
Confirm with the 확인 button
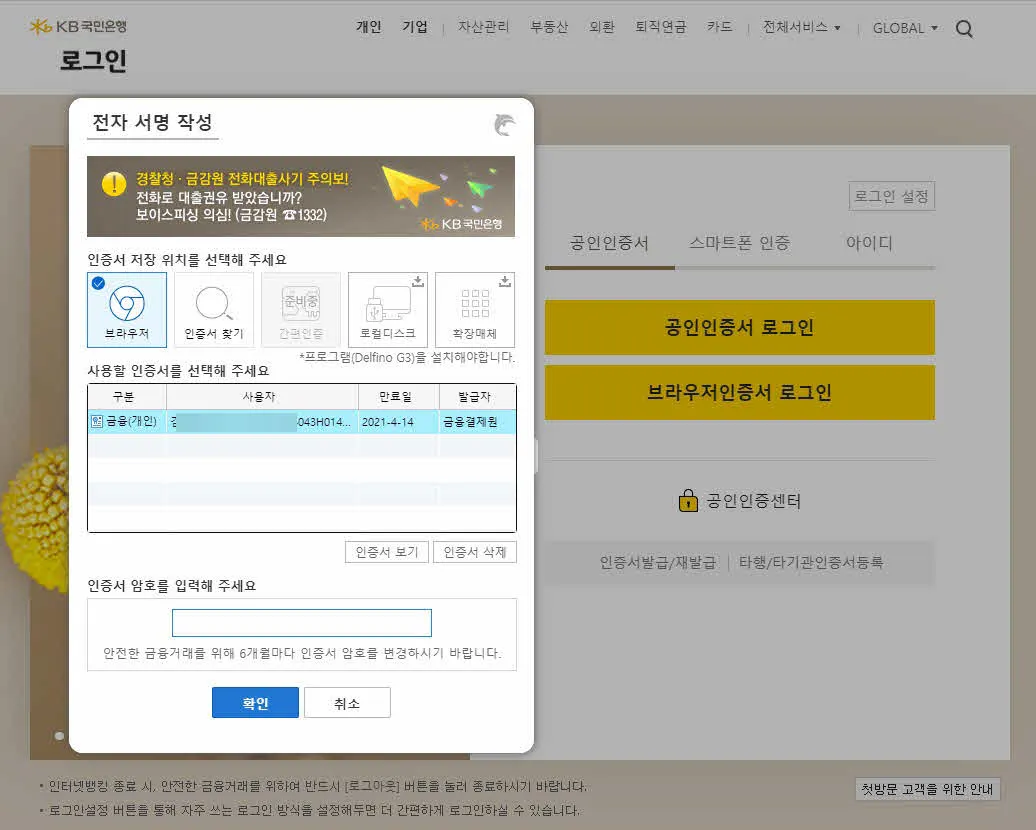point(255,703)
